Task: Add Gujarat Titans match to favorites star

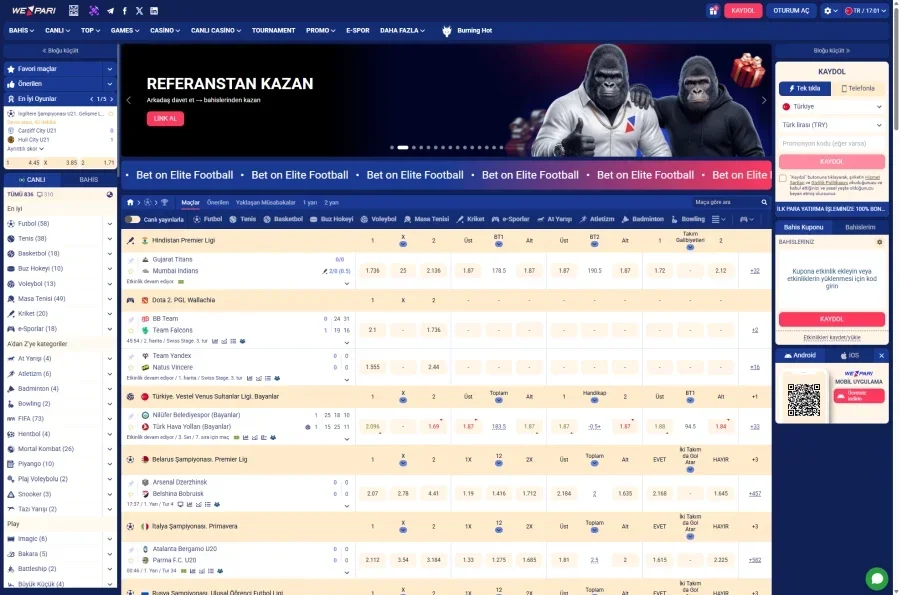Action: [131, 271]
